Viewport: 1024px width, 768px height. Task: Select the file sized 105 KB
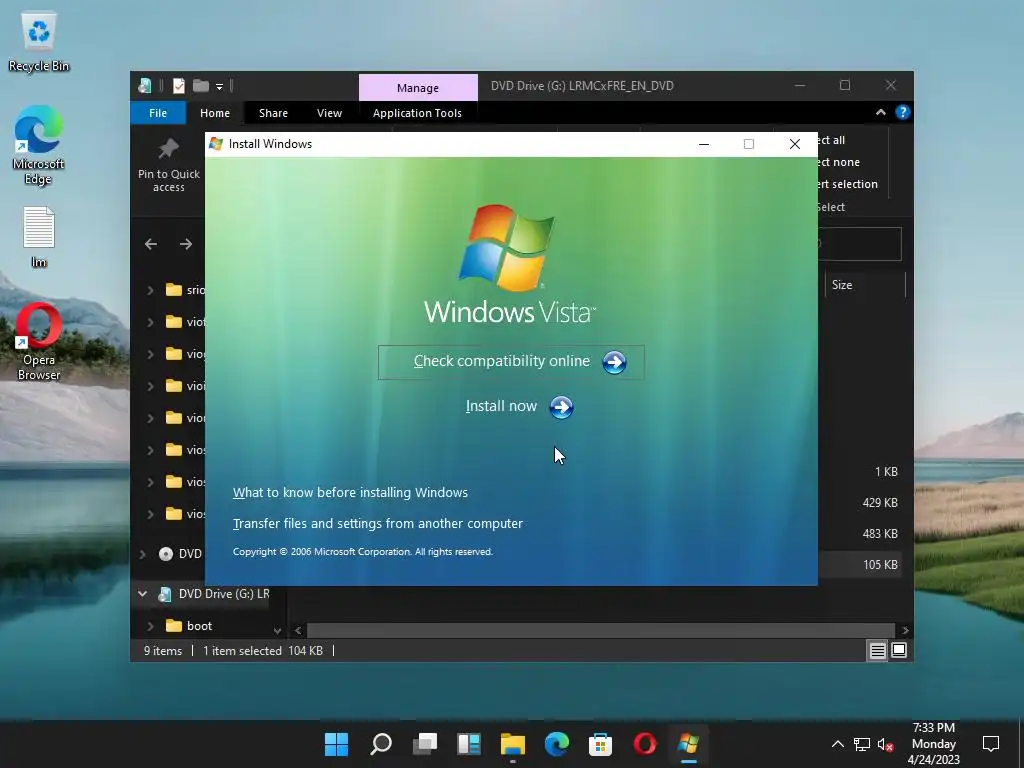(x=859, y=565)
